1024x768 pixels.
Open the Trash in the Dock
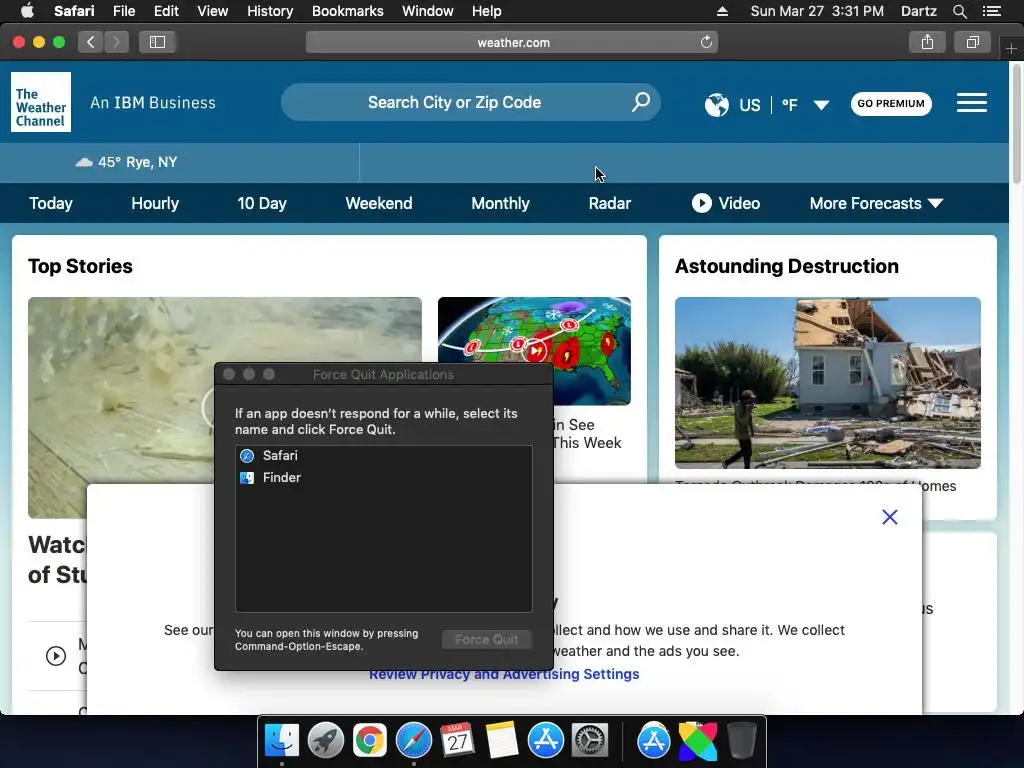click(741, 741)
